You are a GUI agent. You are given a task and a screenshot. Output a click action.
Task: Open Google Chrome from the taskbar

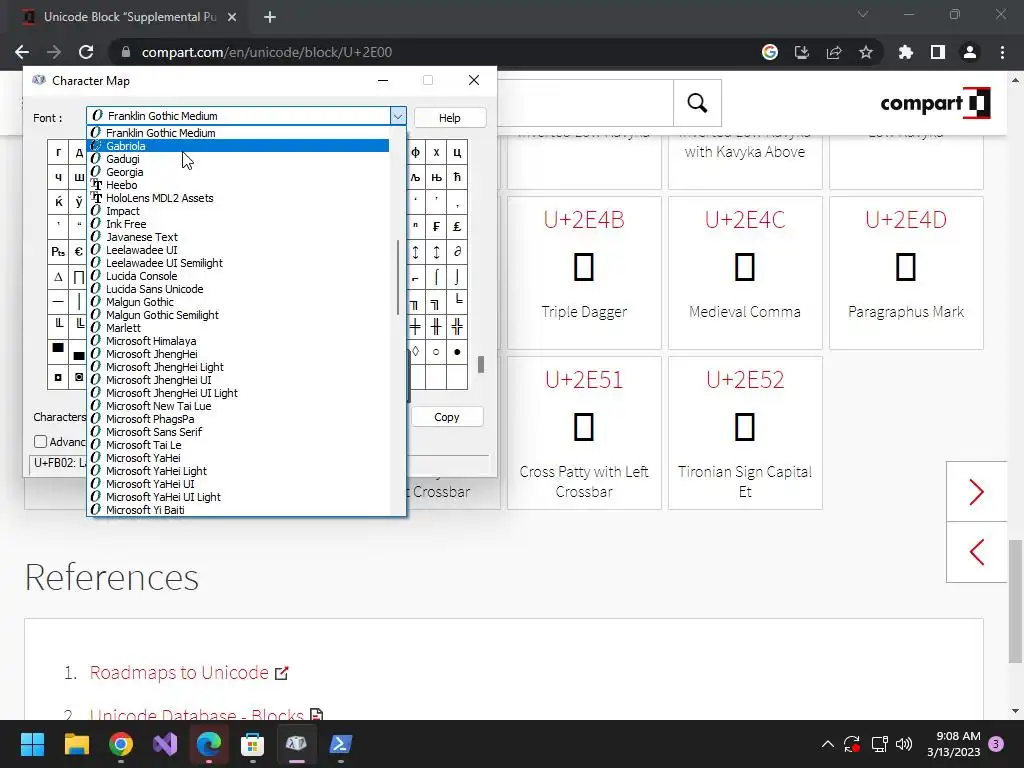pyautogui.click(x=121, y=744)
